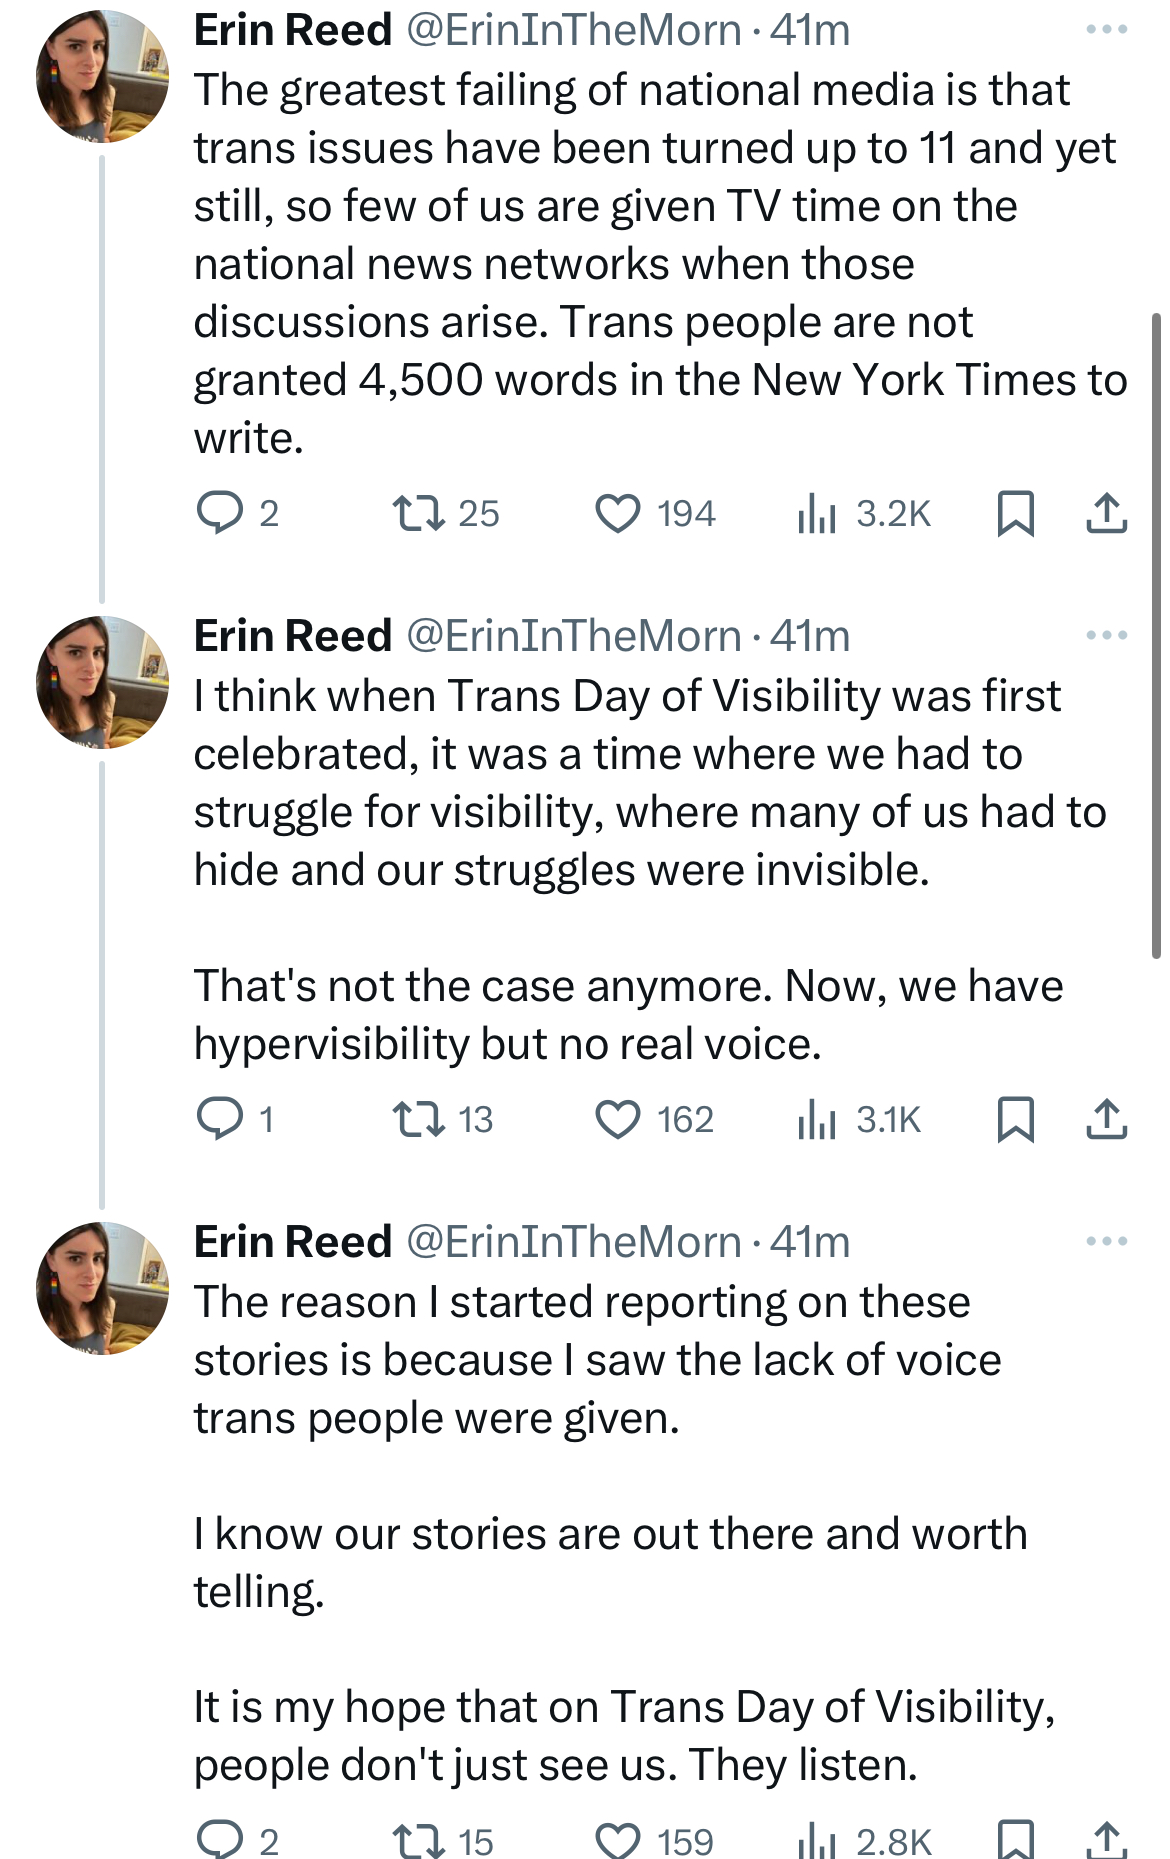
Task: View analytics for tweet with 3.2K views
Action: [817, 513]
